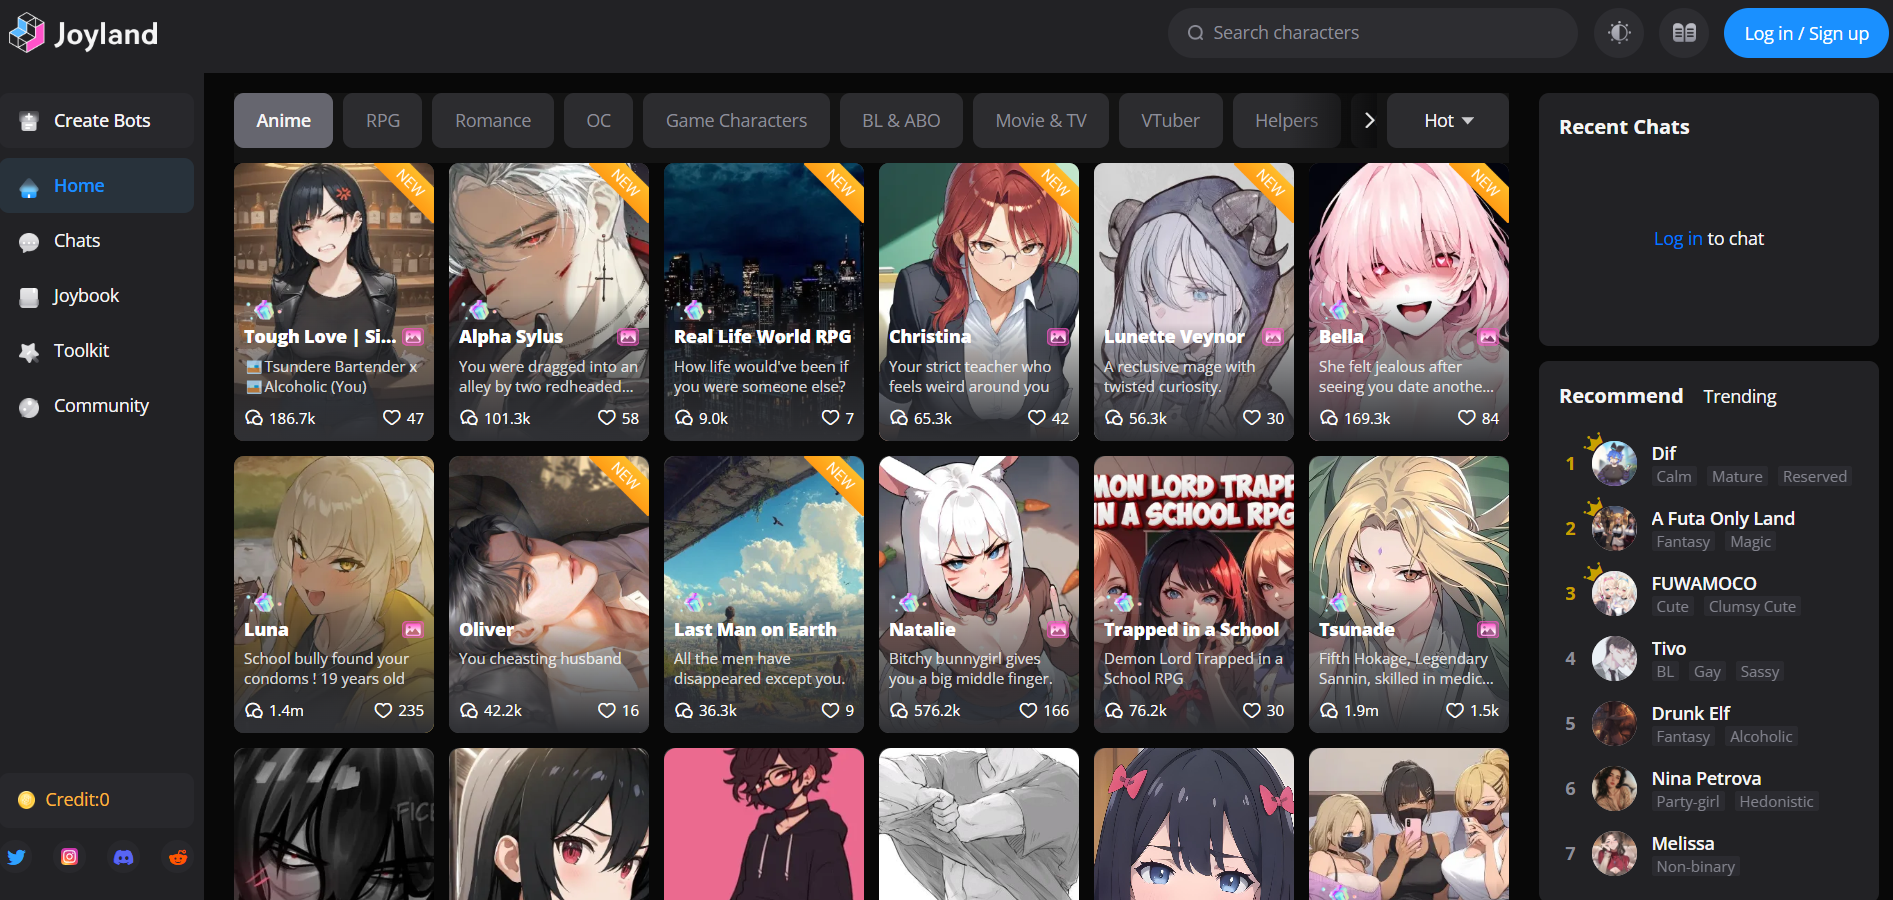The width and height of the screenshot is (1893, 900).
Task: Like the Tsunade character card
Action: tap(1455, 711)
